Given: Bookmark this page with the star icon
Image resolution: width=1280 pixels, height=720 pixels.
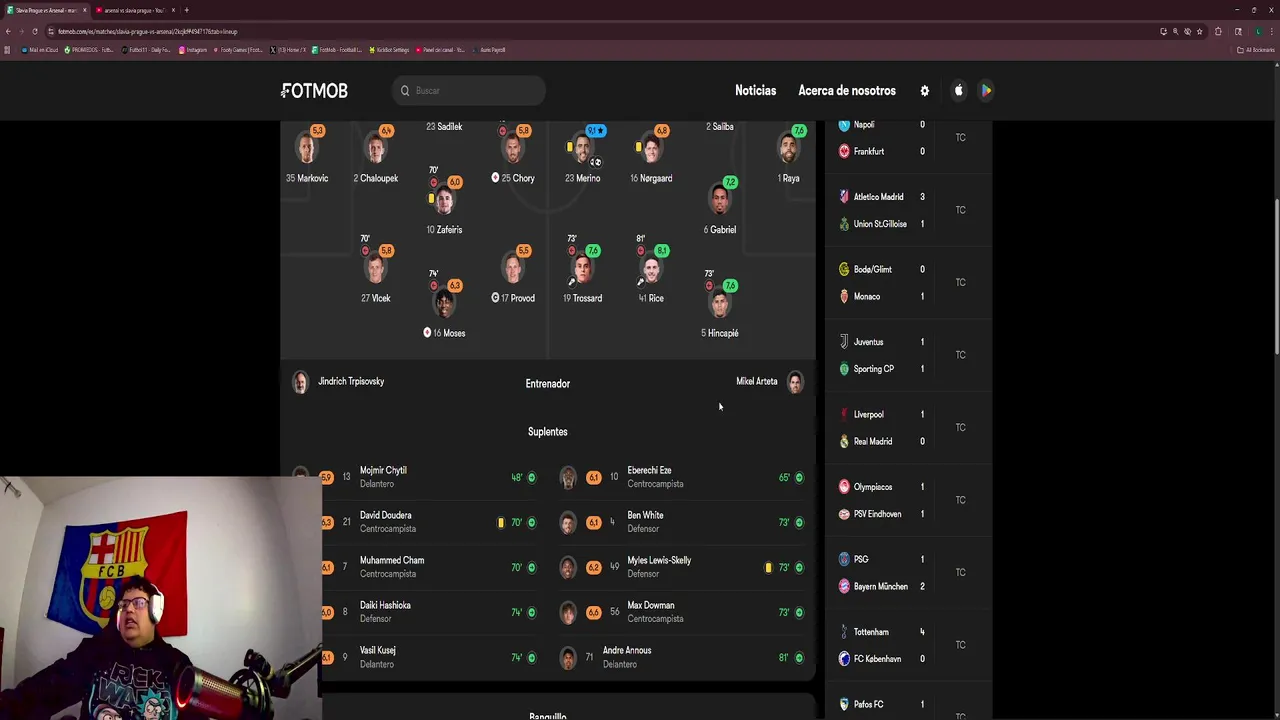Looking at the screenshot, I should point(1199,31).
